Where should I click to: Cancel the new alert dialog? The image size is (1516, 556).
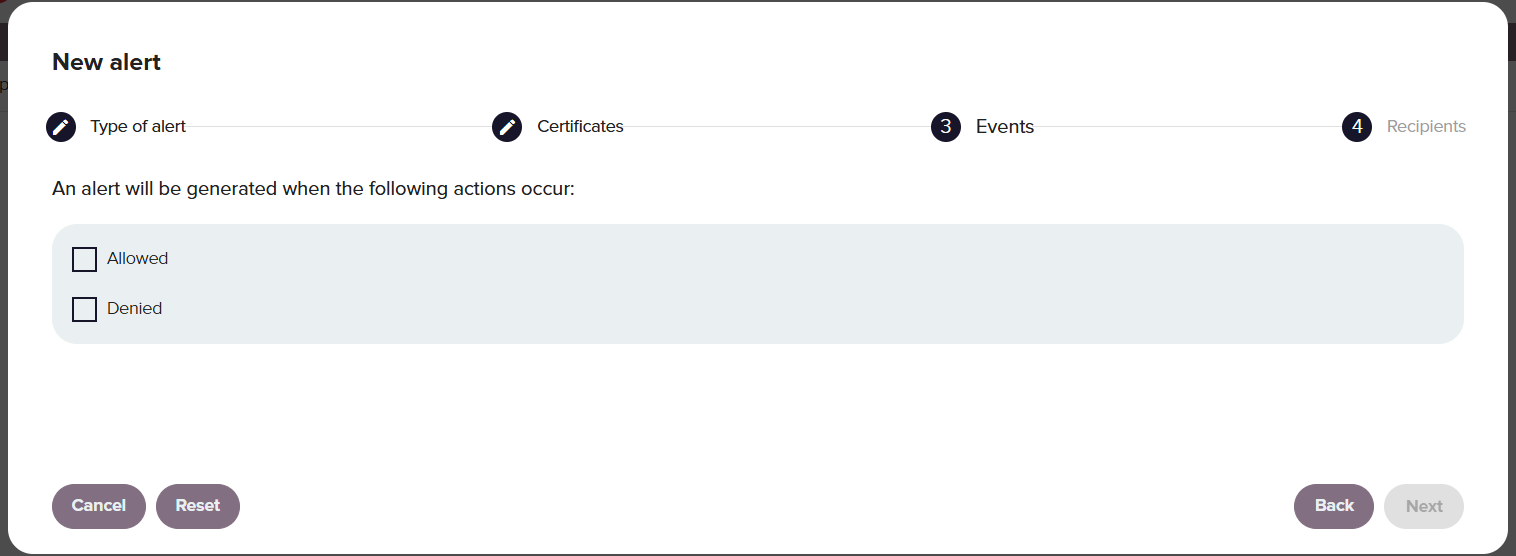pos(99,506)
